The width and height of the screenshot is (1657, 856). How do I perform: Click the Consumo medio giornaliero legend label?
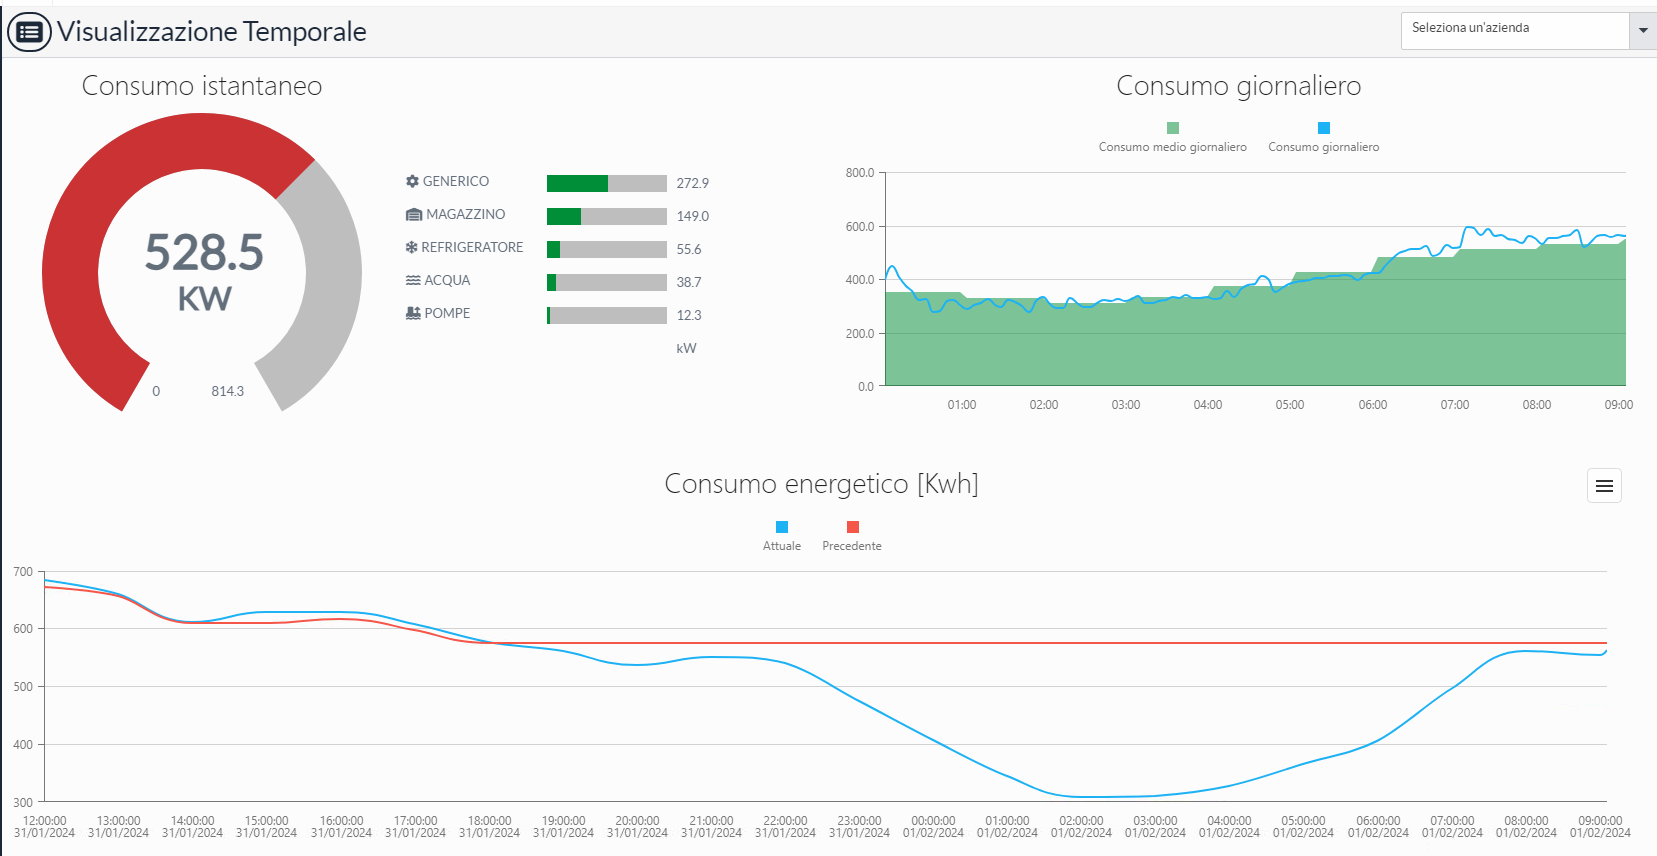1173,147
